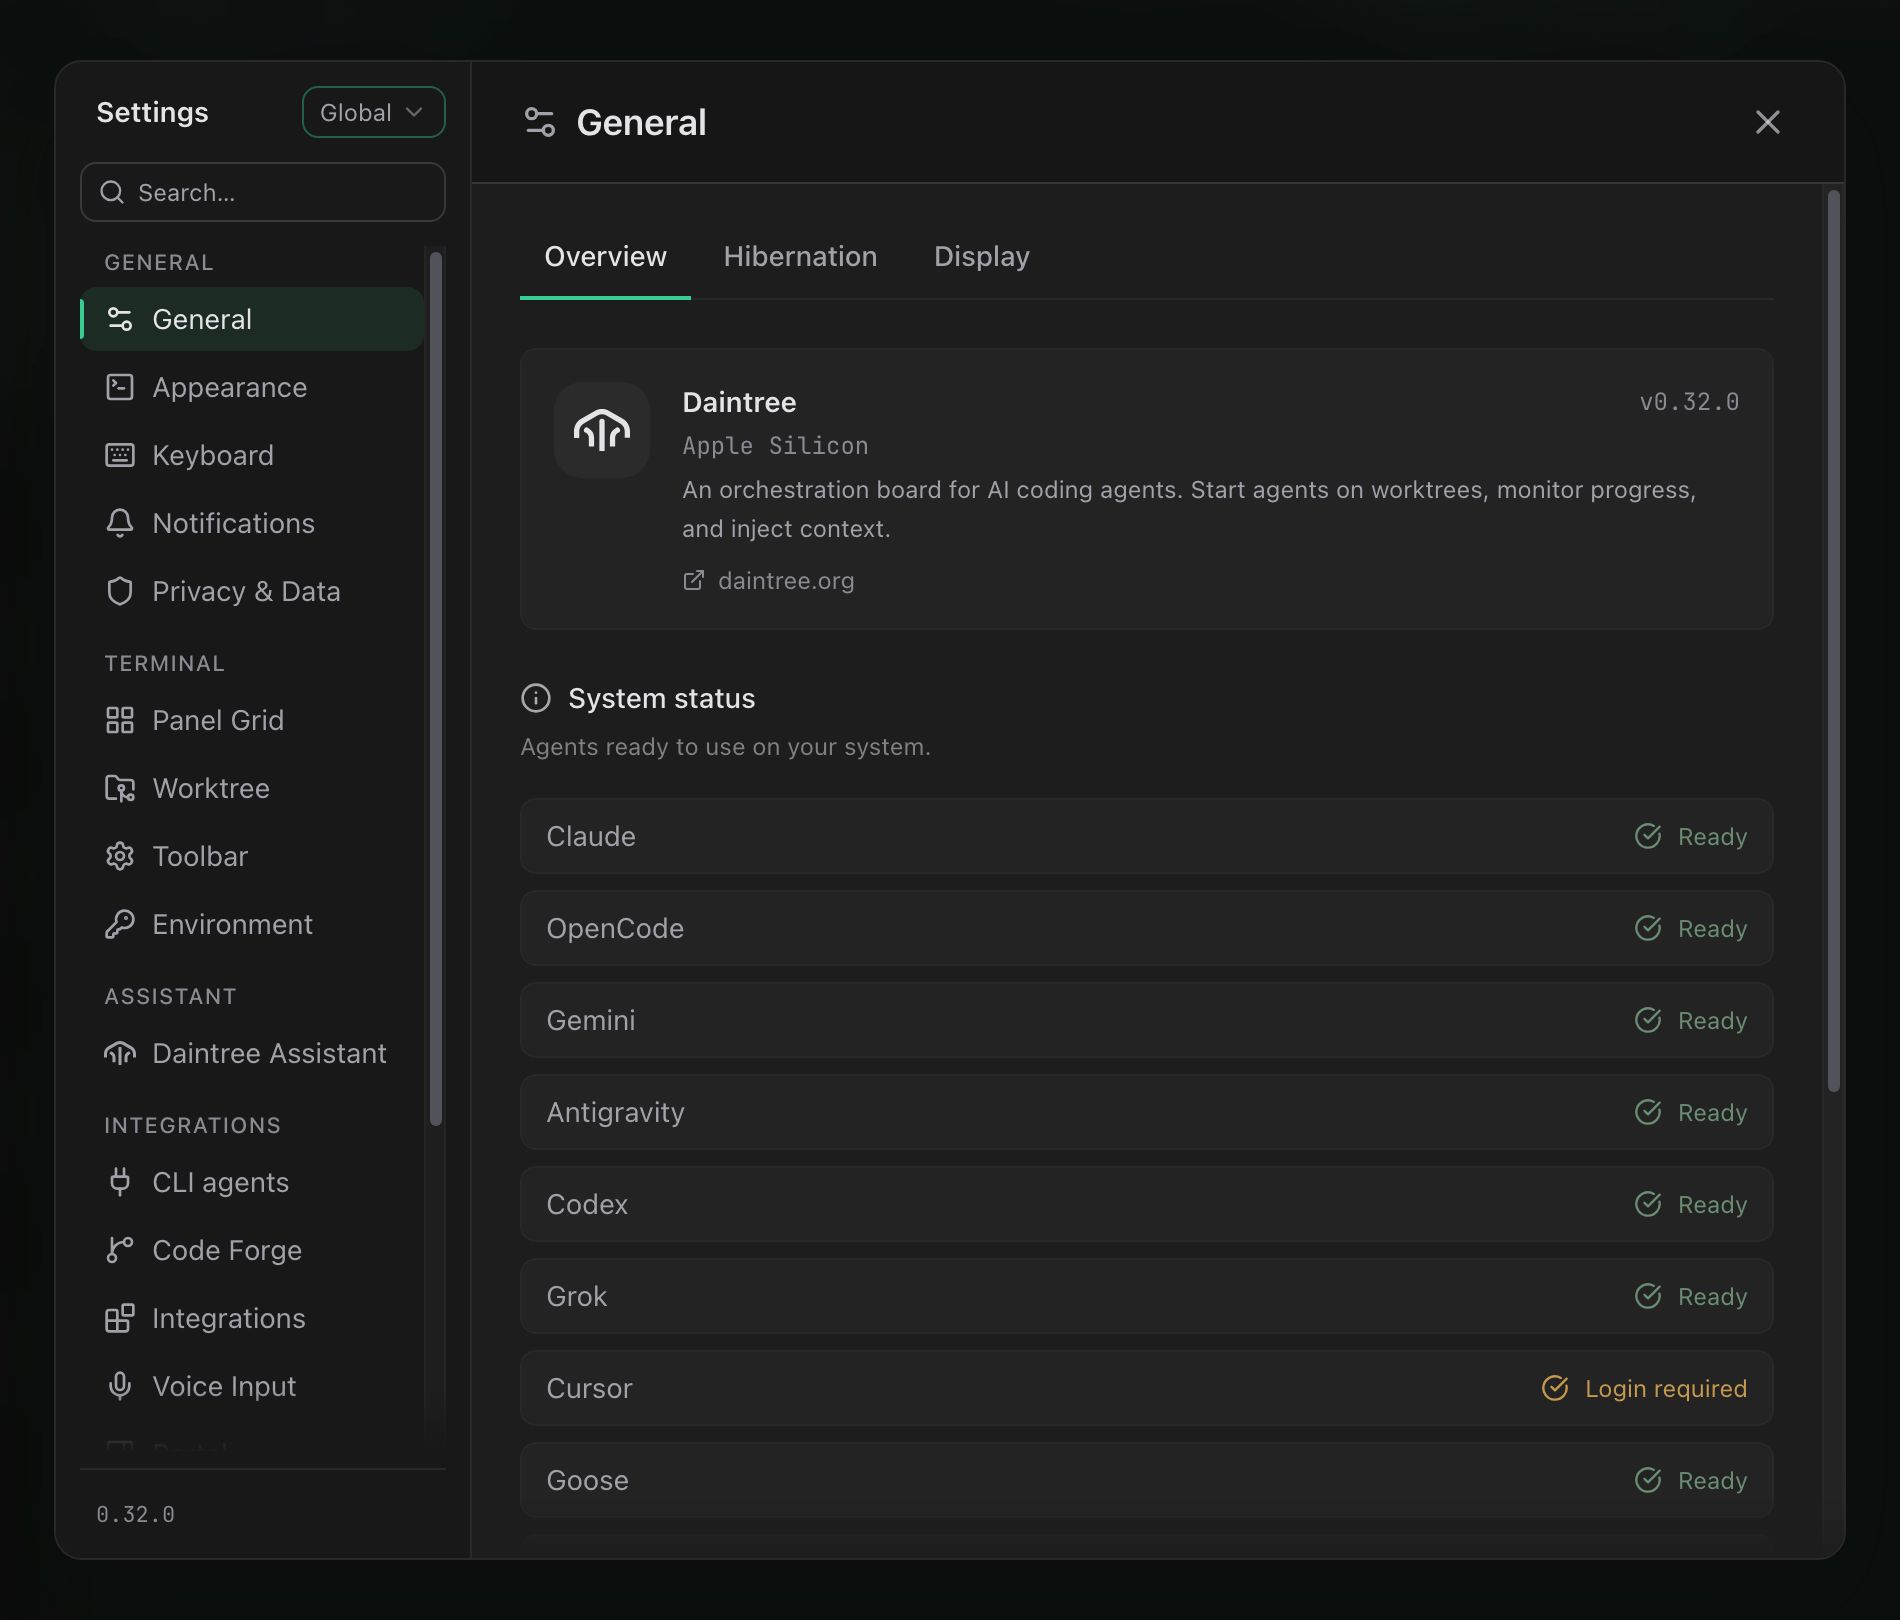Viewport: 1900px width, 1620px height.
Task: Open Notifications settings label
Action: [x=233, y=523]
